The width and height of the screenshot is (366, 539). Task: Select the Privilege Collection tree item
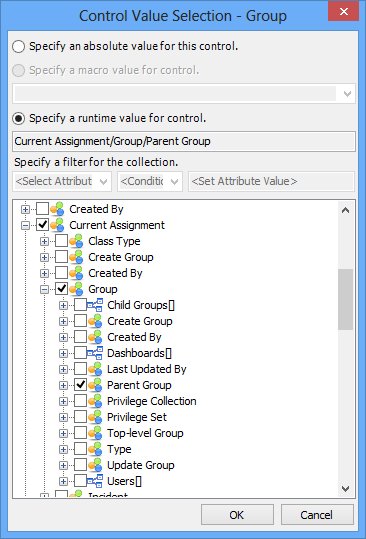coord(152,401)
